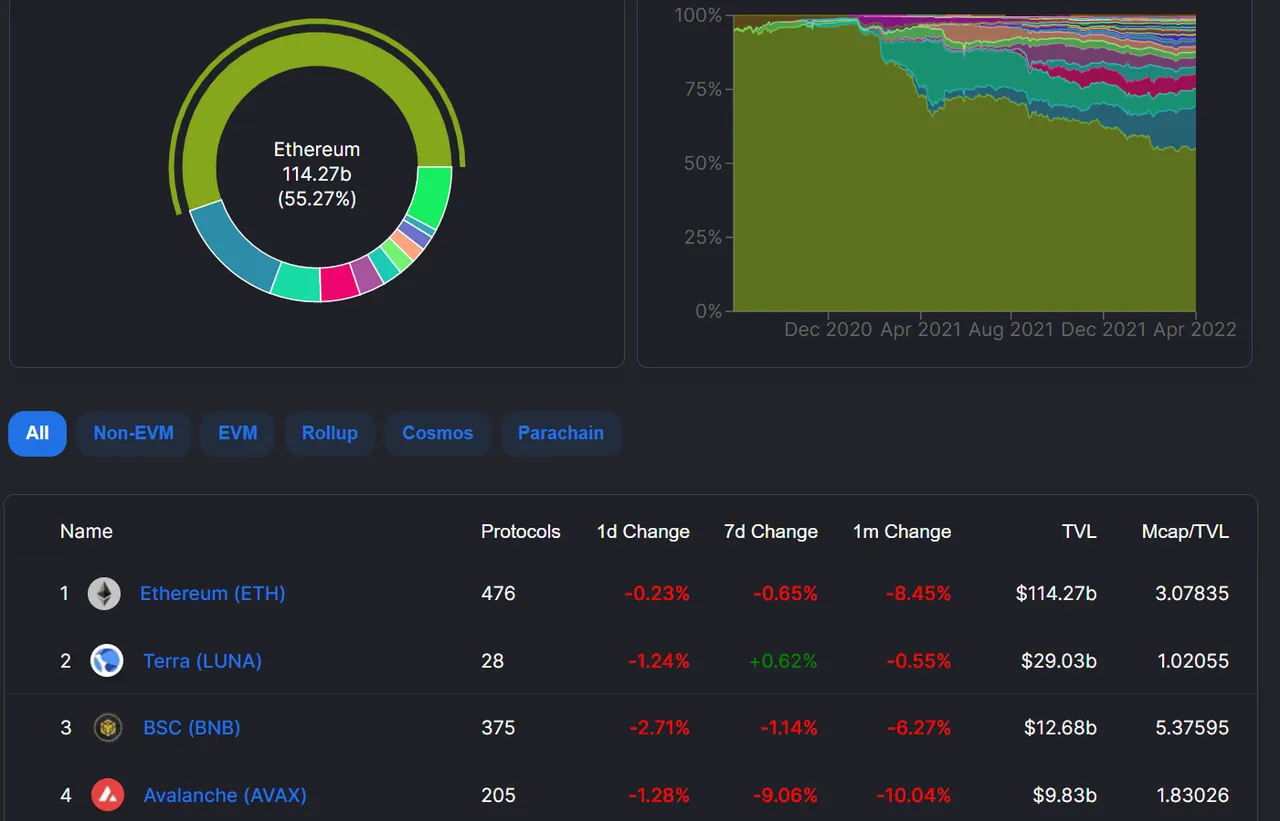Screen dimensions: 1280x821
Task: Click Terra TVL value $29.03b
Action: pyautogui.click(x=1059, y=661)
